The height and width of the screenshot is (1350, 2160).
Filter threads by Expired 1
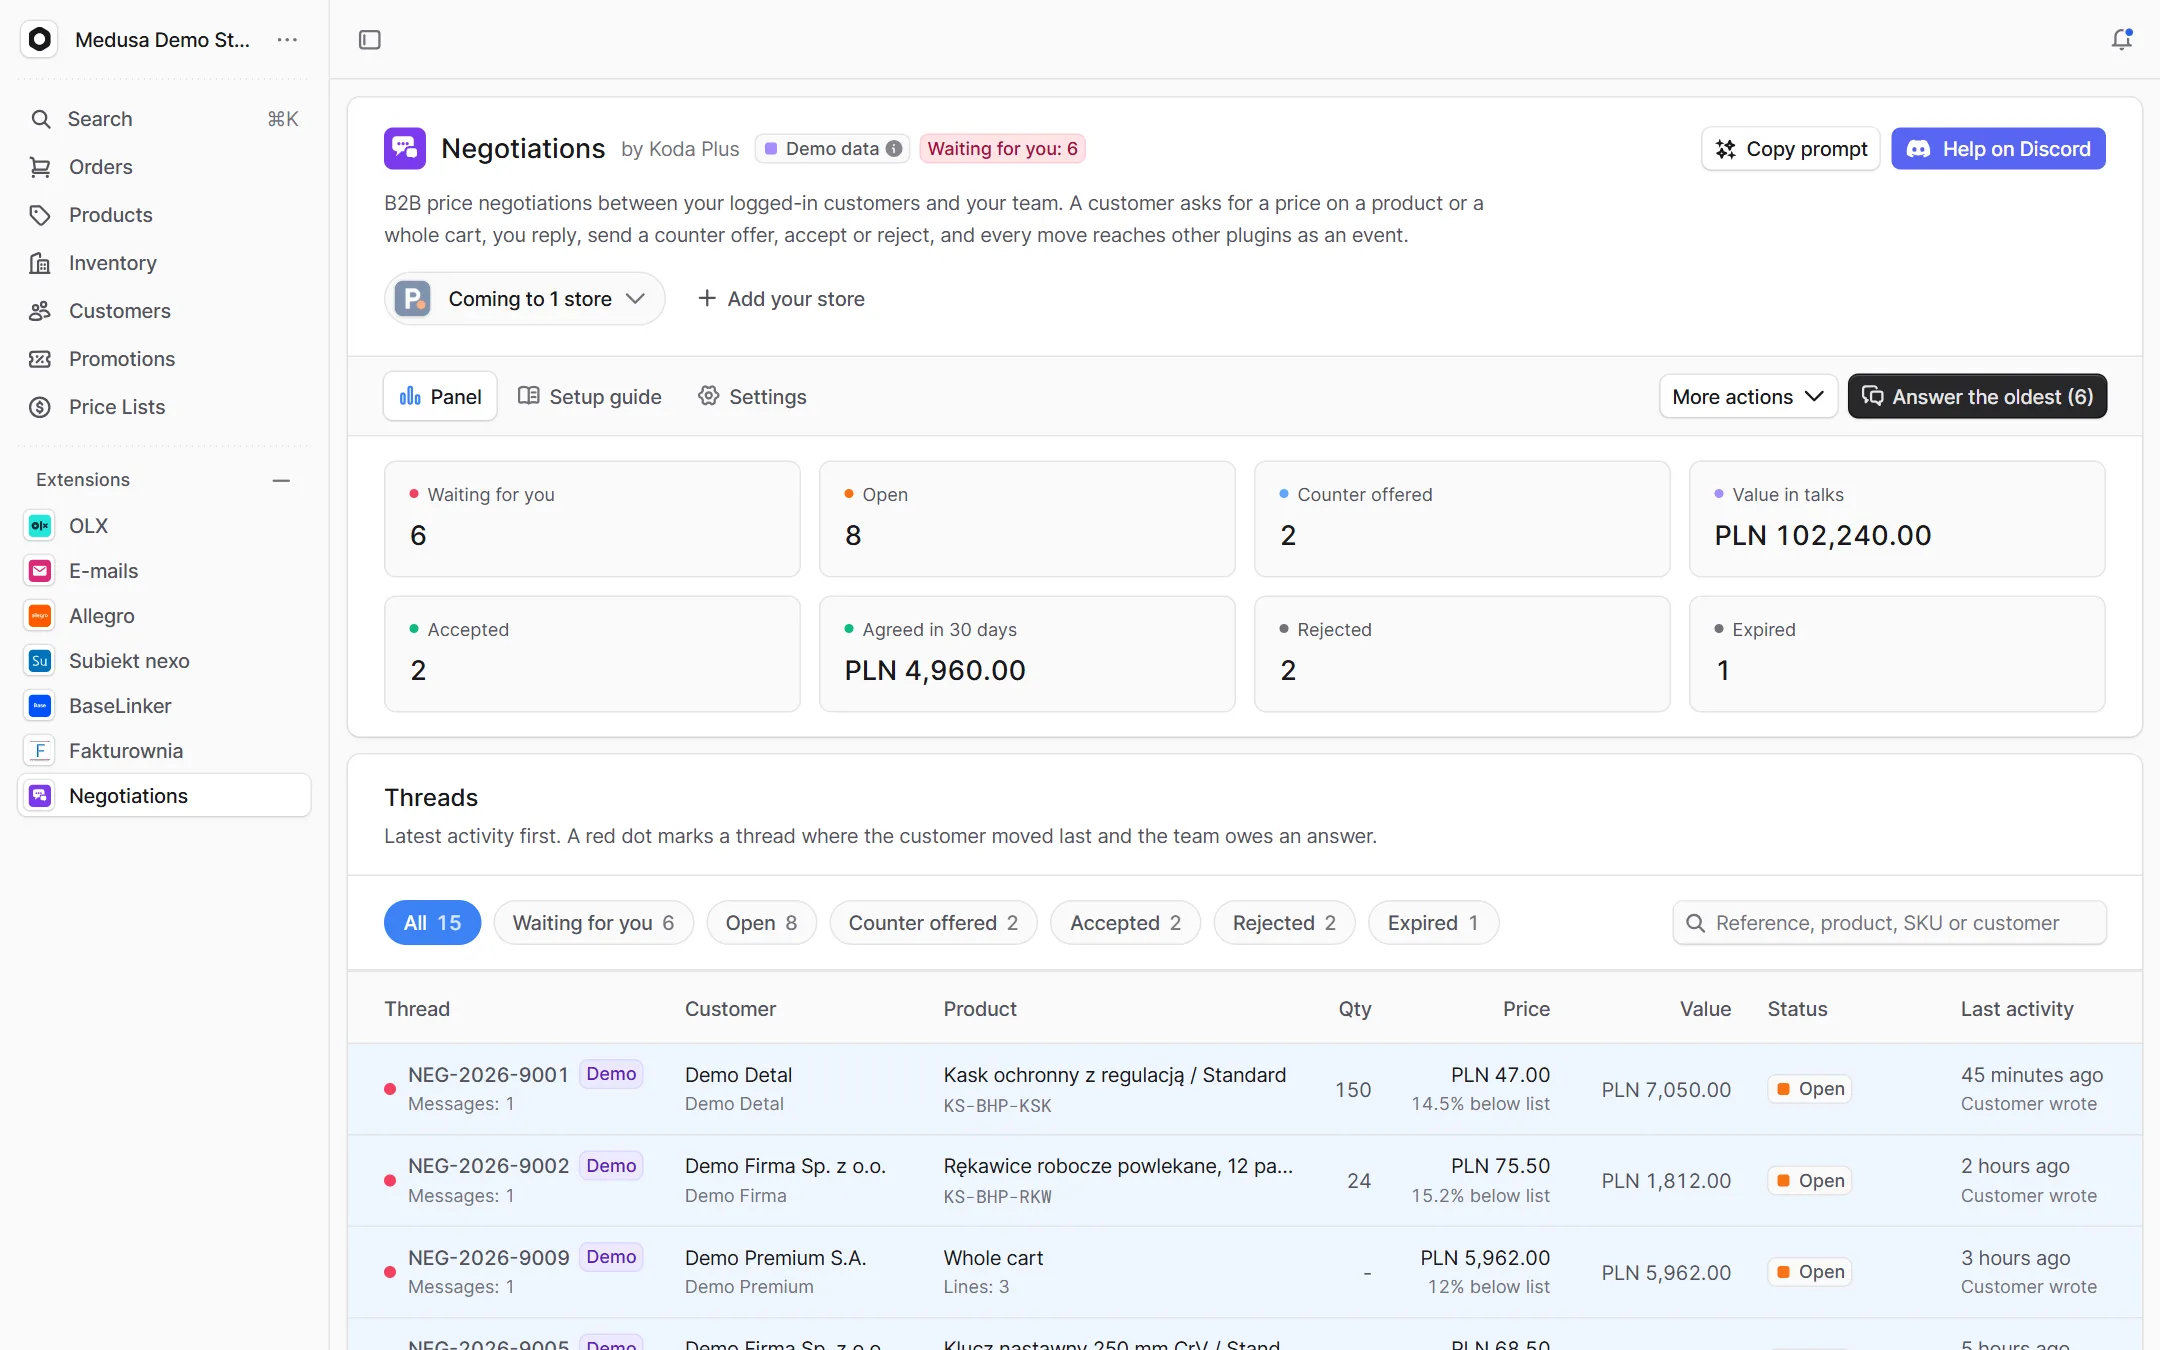pyautogui.click(x=1433, y=923)
